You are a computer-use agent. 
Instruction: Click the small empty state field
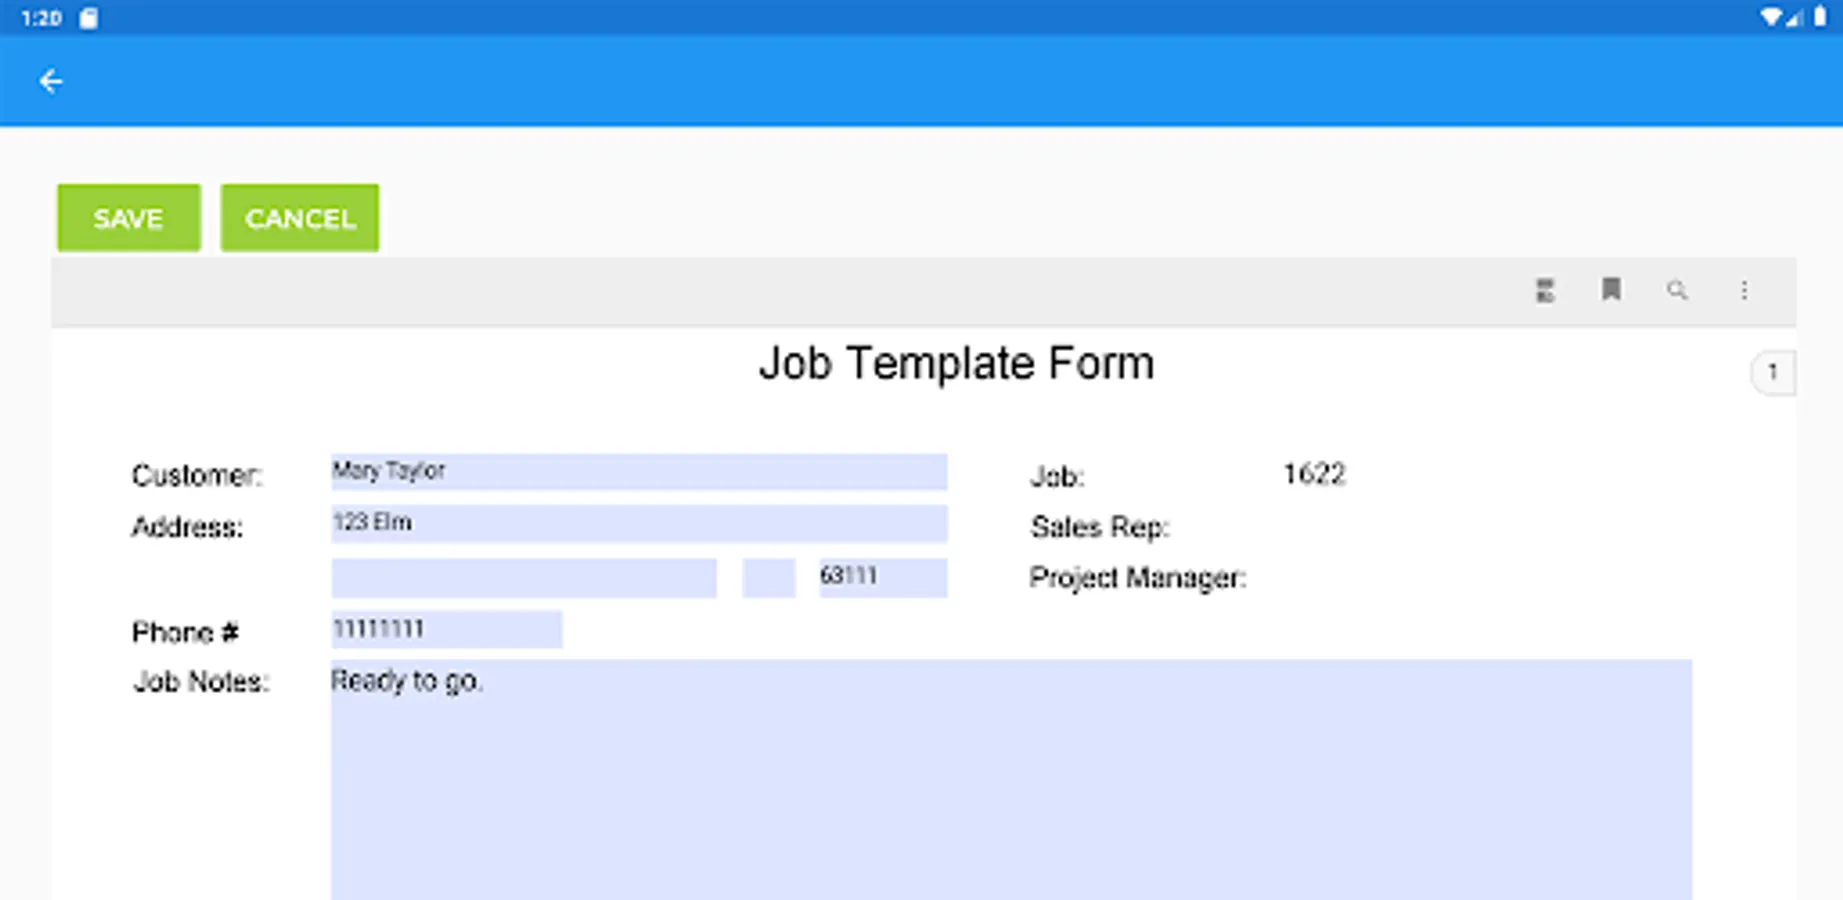[768, 578]
